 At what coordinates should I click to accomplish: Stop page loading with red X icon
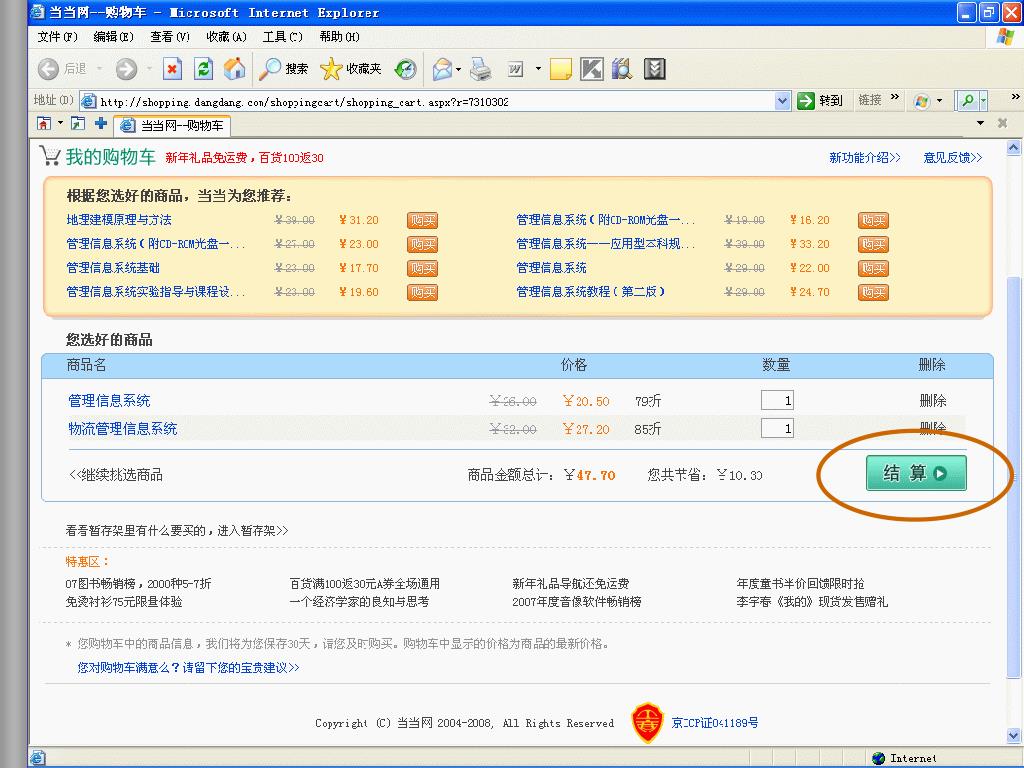click(x=172, y=69)
